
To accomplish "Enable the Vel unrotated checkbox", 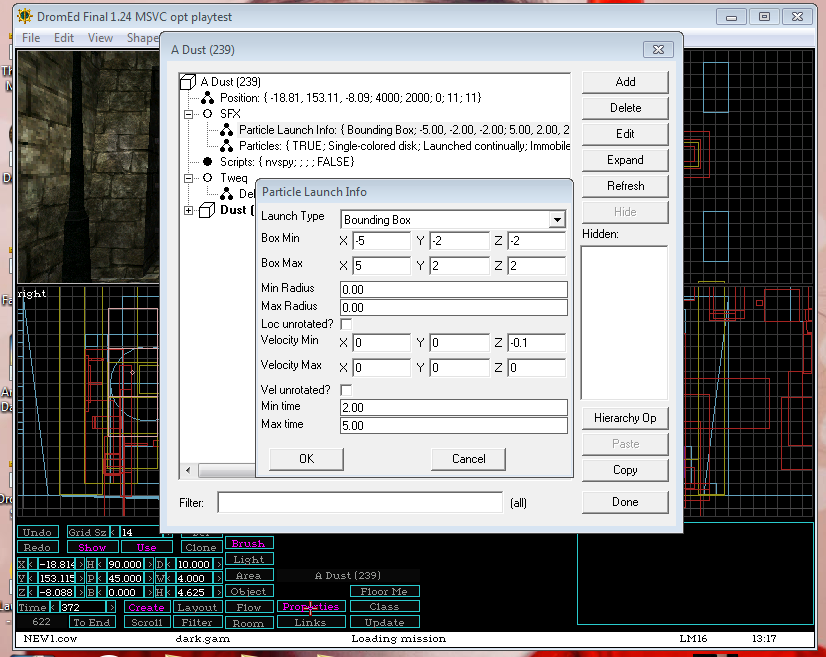I will point(346,389).
